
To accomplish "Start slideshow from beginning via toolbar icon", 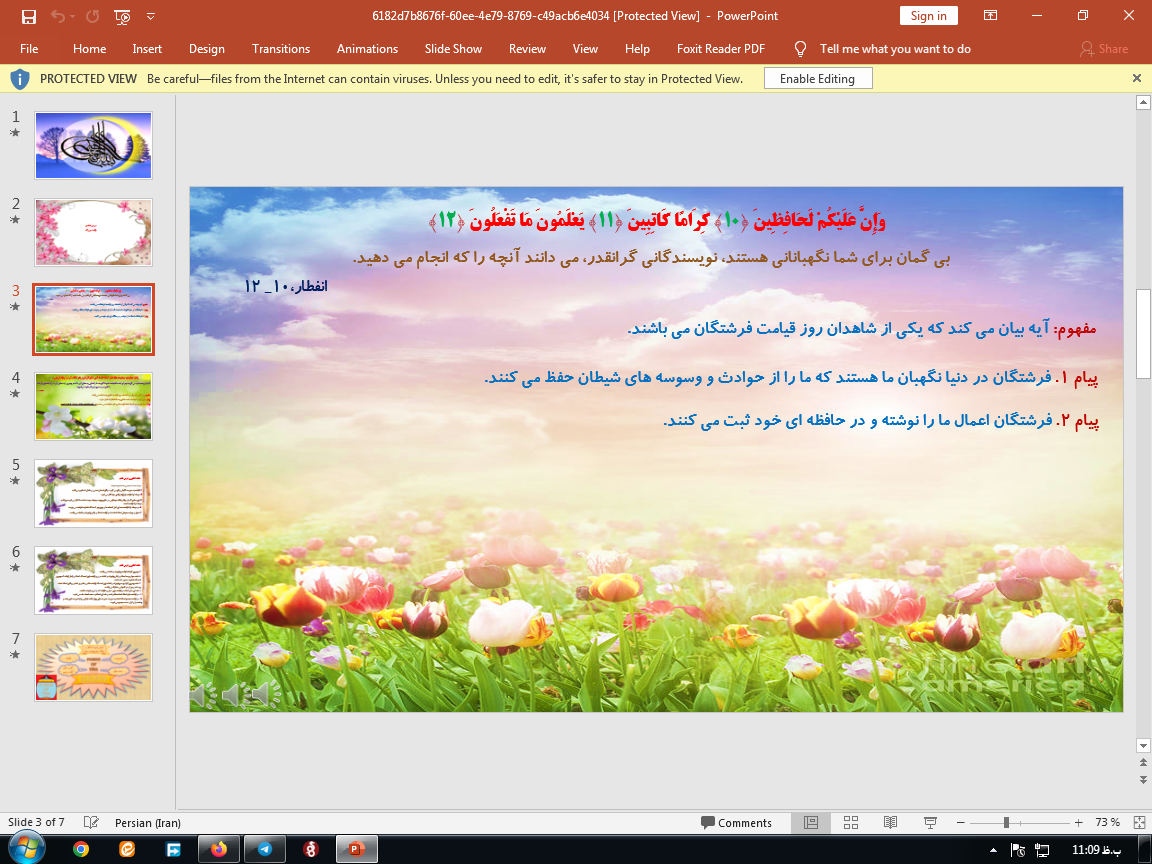I will pyautogui.click(x=122, y=16).
